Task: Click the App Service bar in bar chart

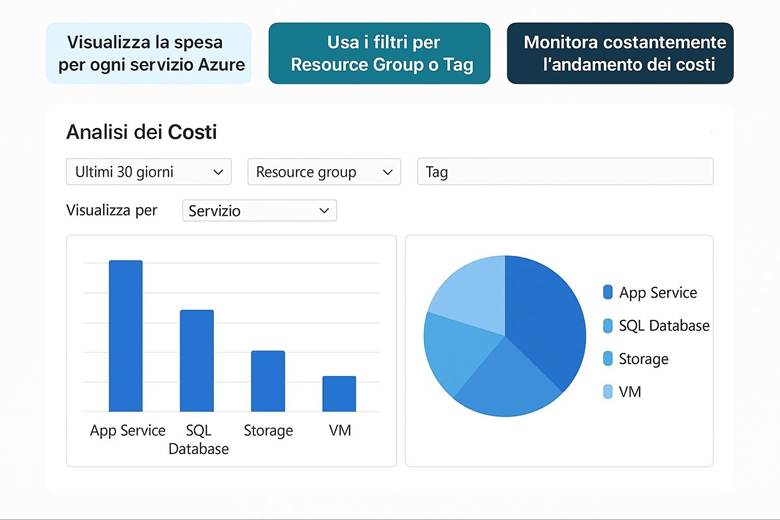Action: [x=126, y=336]
